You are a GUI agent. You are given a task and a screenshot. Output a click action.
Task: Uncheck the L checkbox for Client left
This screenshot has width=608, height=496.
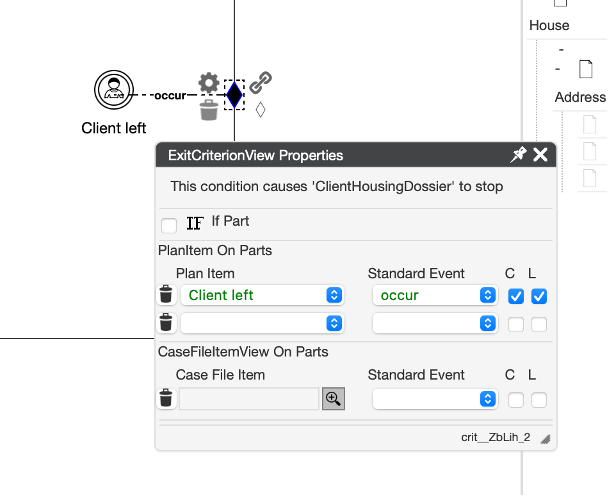(x=539, y=296)
